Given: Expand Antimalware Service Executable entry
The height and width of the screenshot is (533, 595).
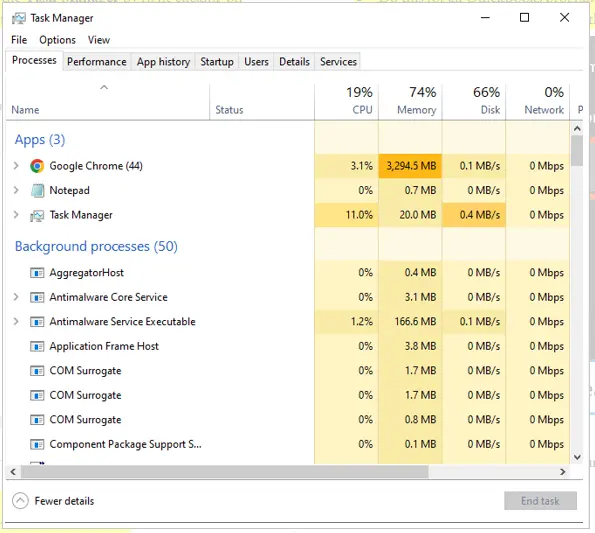Looking at the screenshot, I should 16,322.
